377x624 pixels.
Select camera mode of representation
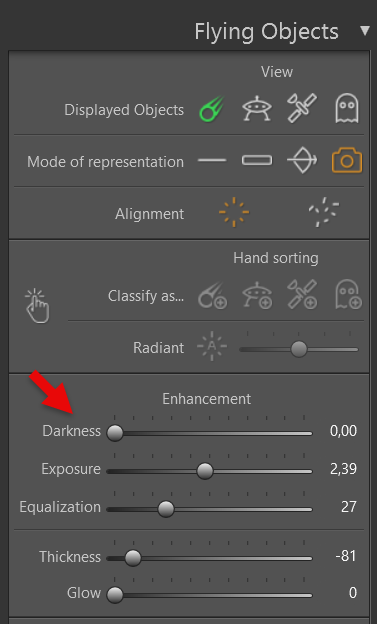(347, 160)
